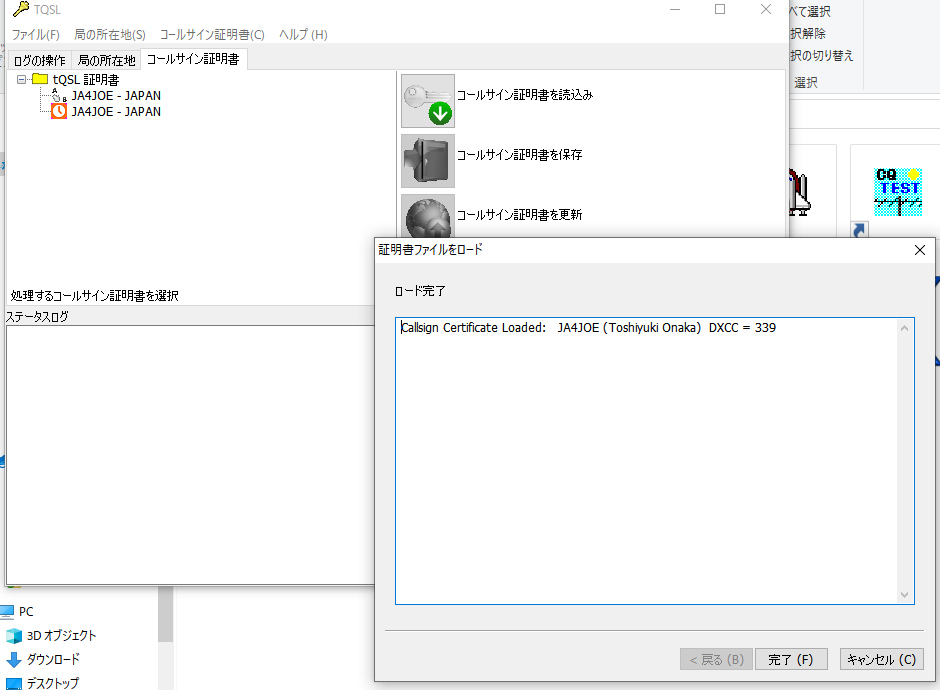This screenshot has height=690, width=940.
Task: Click the save callsign certificate safe icon
Action: [427, 161]
